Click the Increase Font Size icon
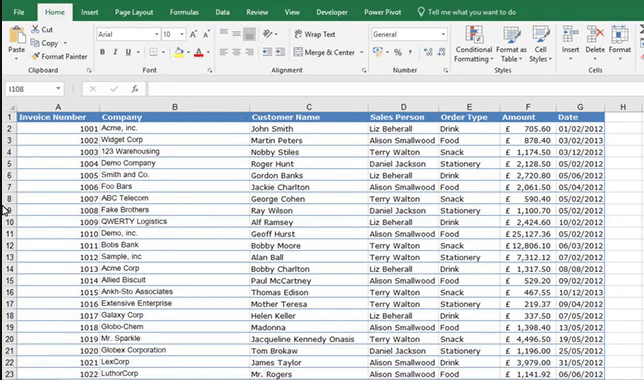This screenshot has height=380, width=644. tap(193, 34)
